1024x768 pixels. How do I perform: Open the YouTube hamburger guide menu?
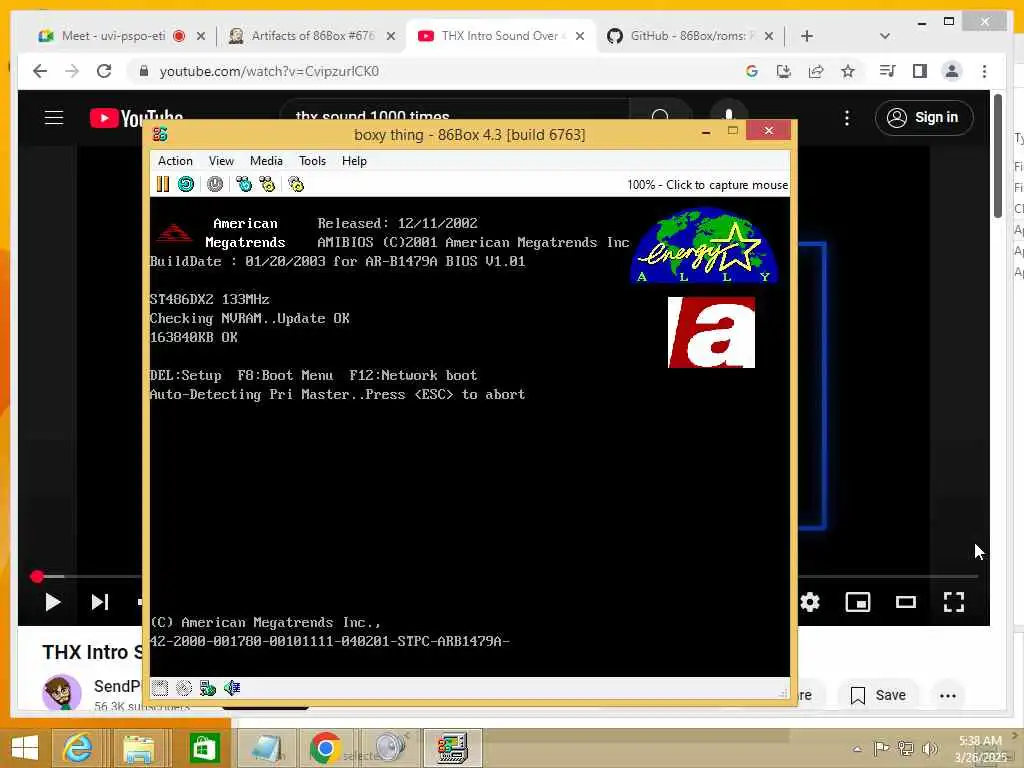(x=54, y=118)
